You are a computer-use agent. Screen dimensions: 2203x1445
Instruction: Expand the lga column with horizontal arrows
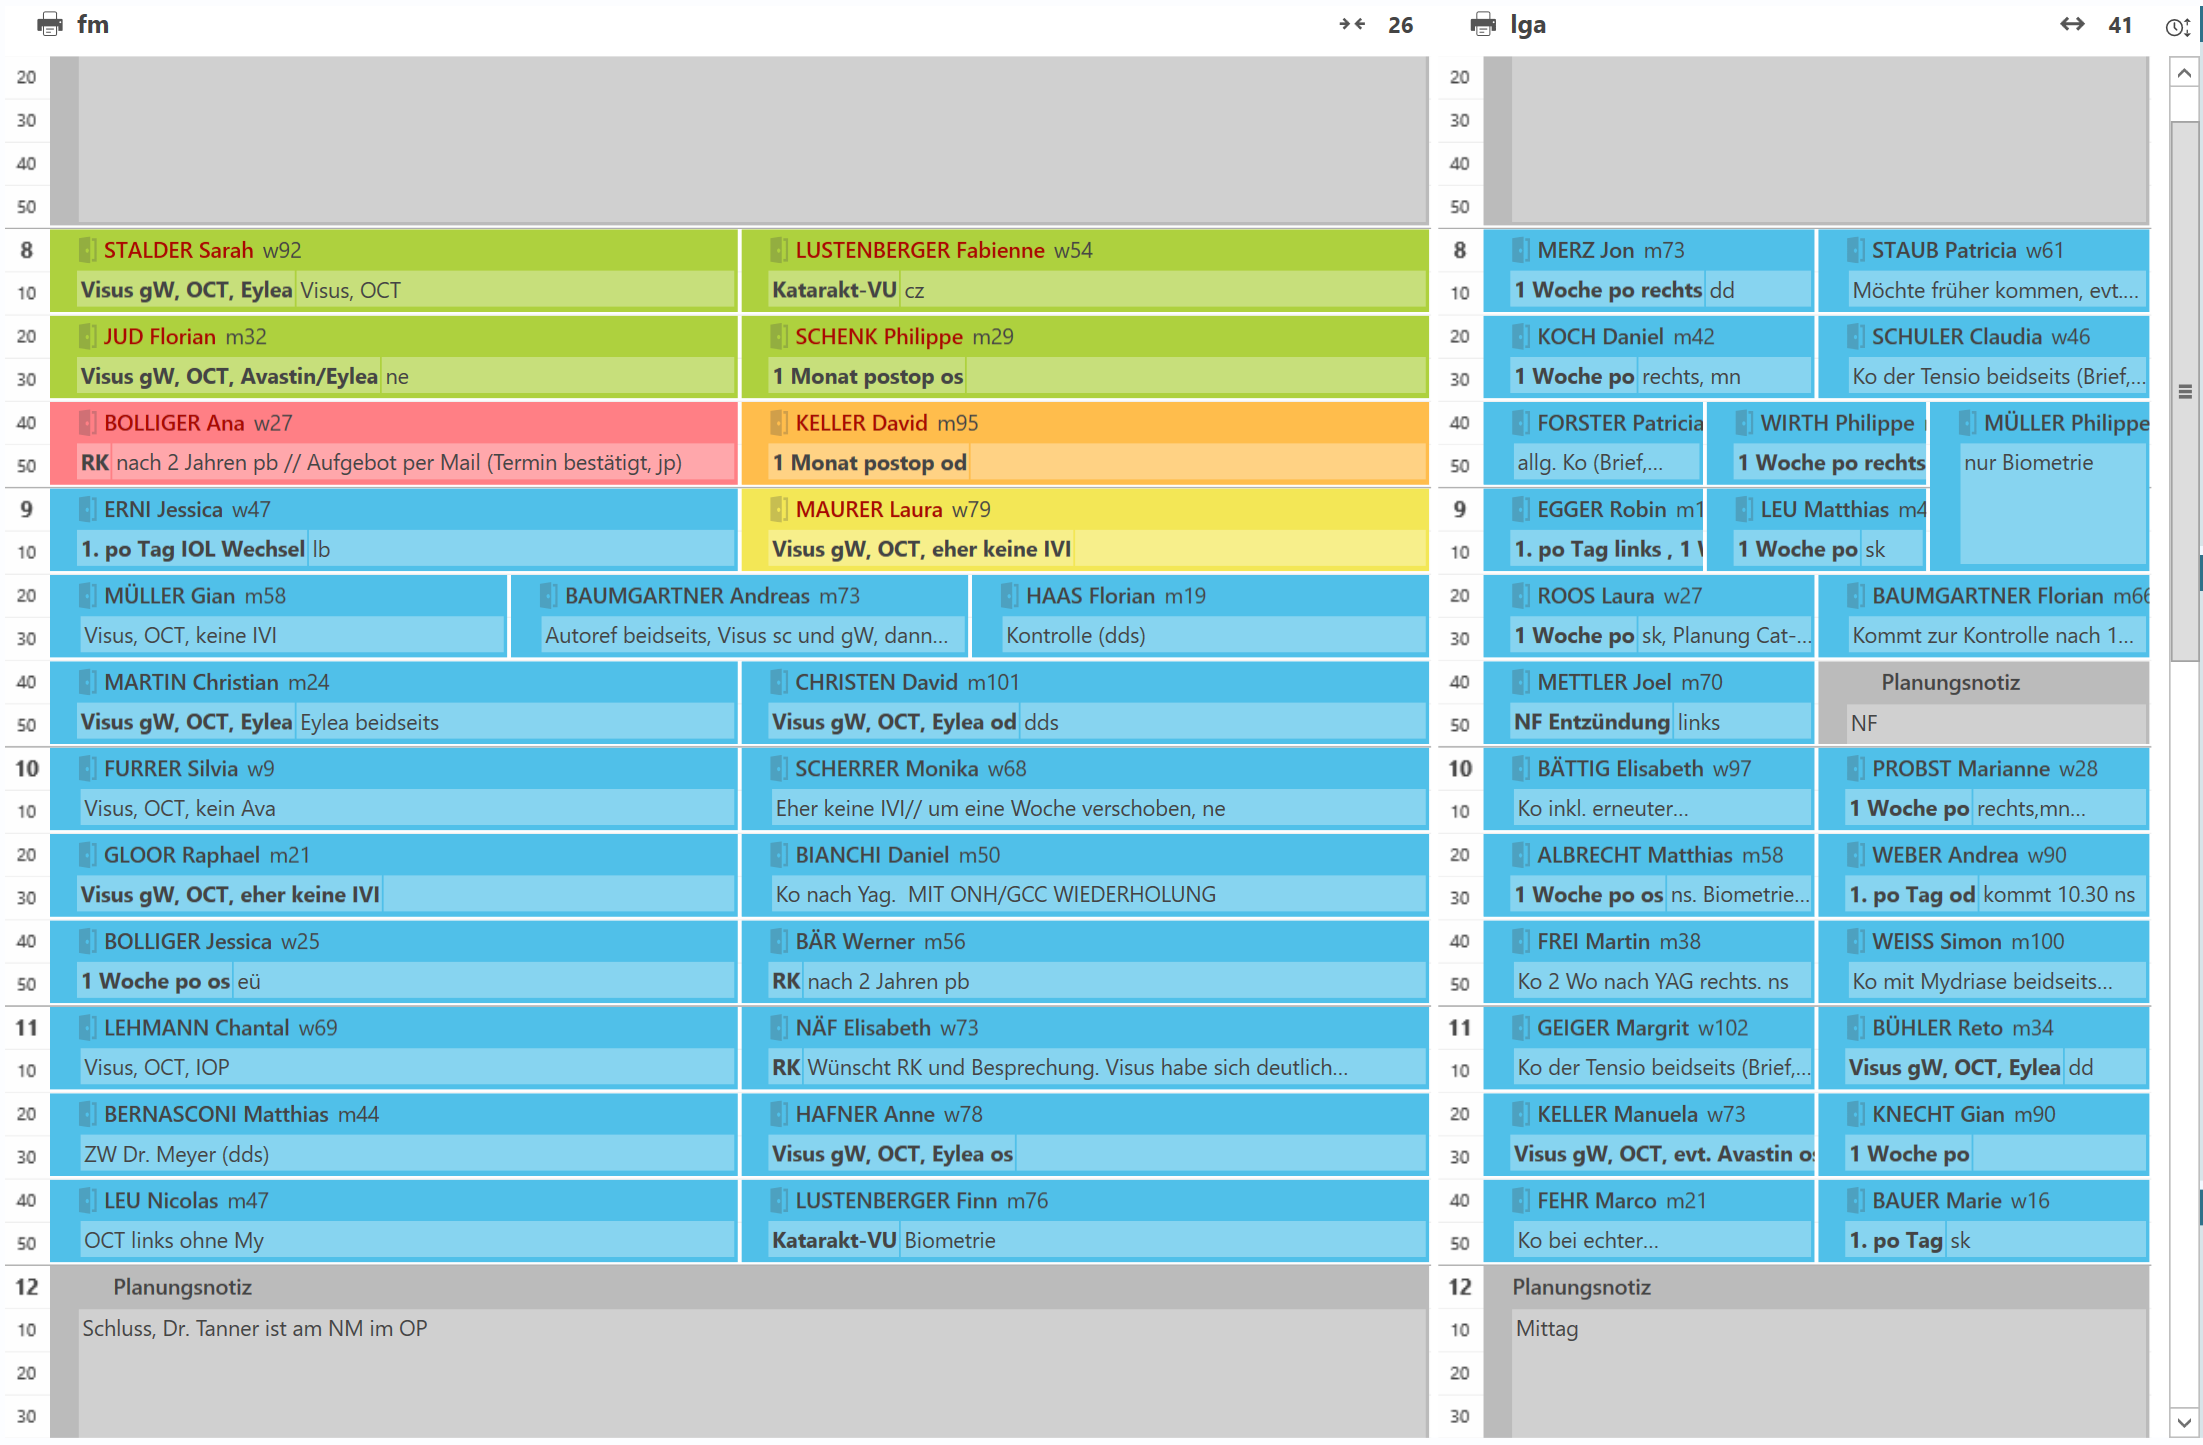2072,24
